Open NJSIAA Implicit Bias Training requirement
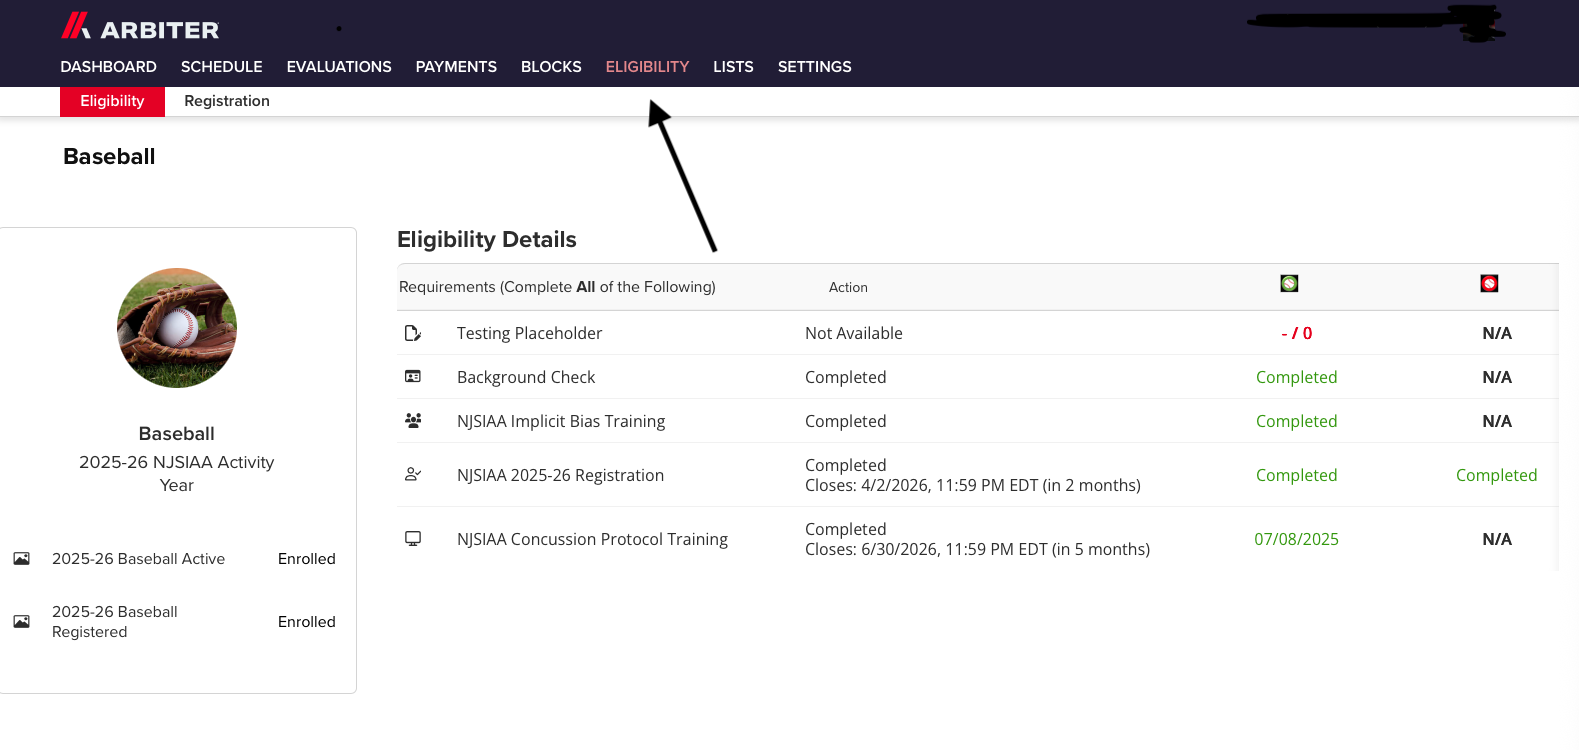This screenshot has width=1579, height=750. click(x=561, y=421)
